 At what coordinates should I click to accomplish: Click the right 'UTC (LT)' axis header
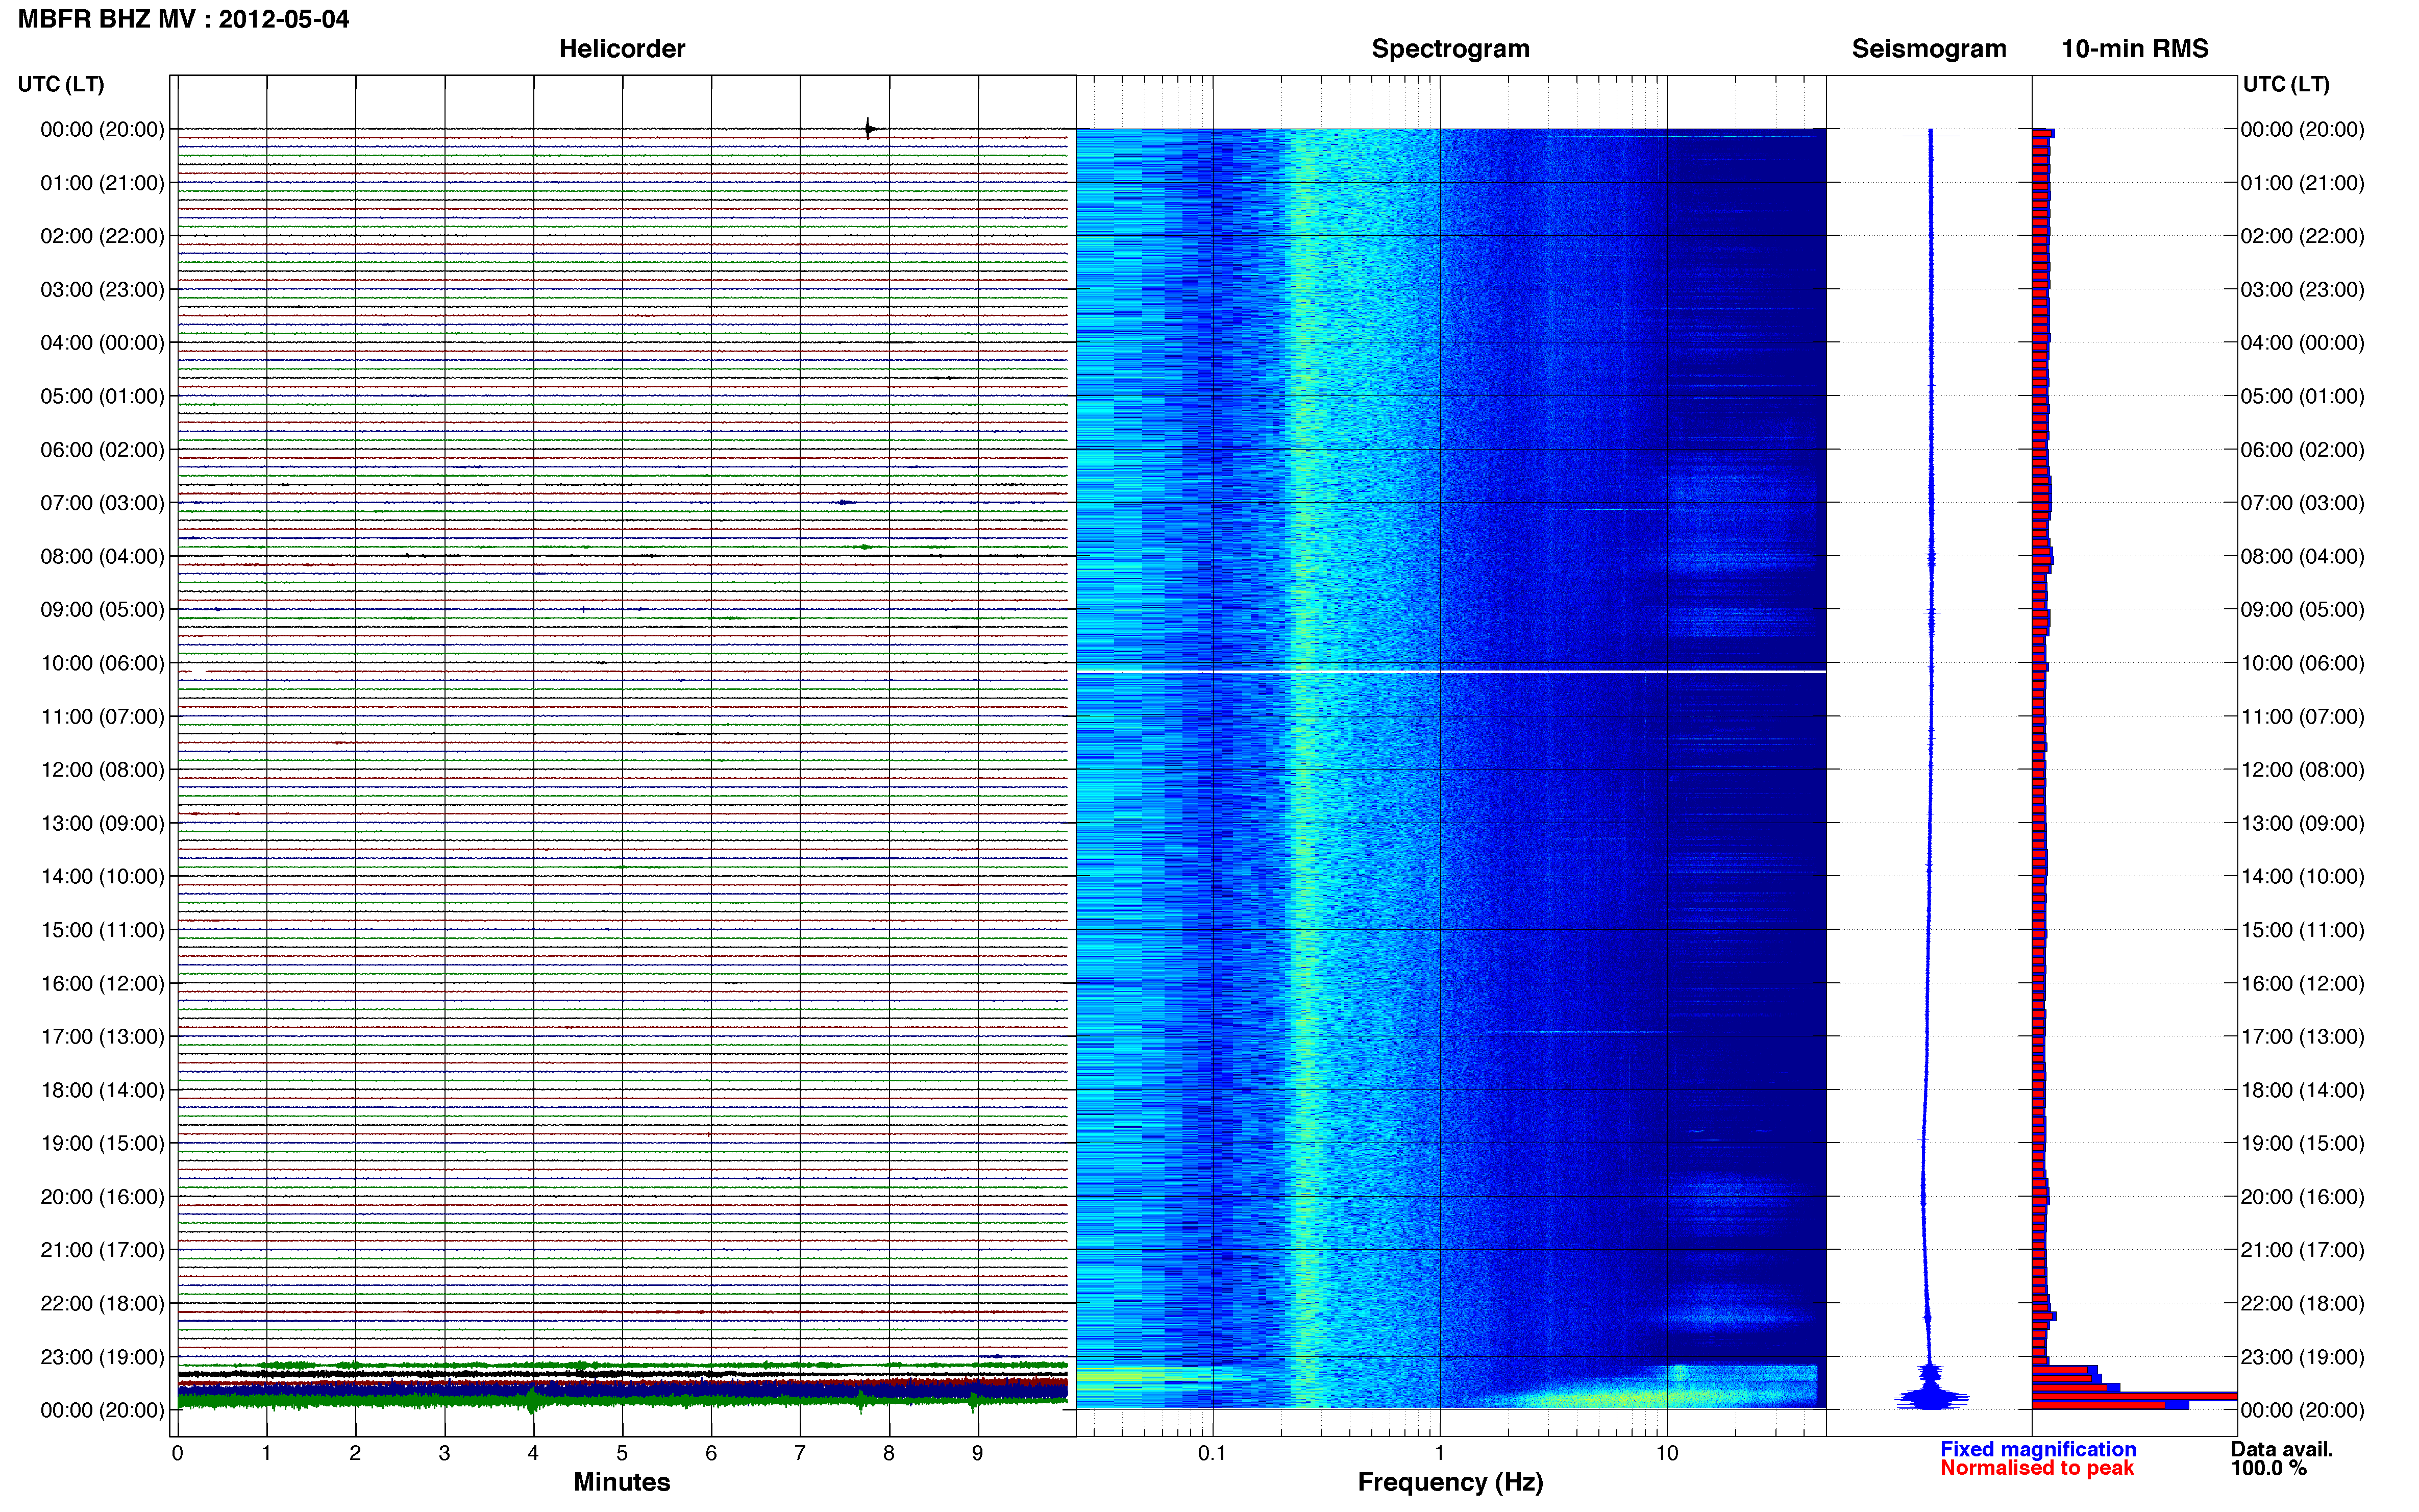pyautogui.click(x=2286, y=84)
